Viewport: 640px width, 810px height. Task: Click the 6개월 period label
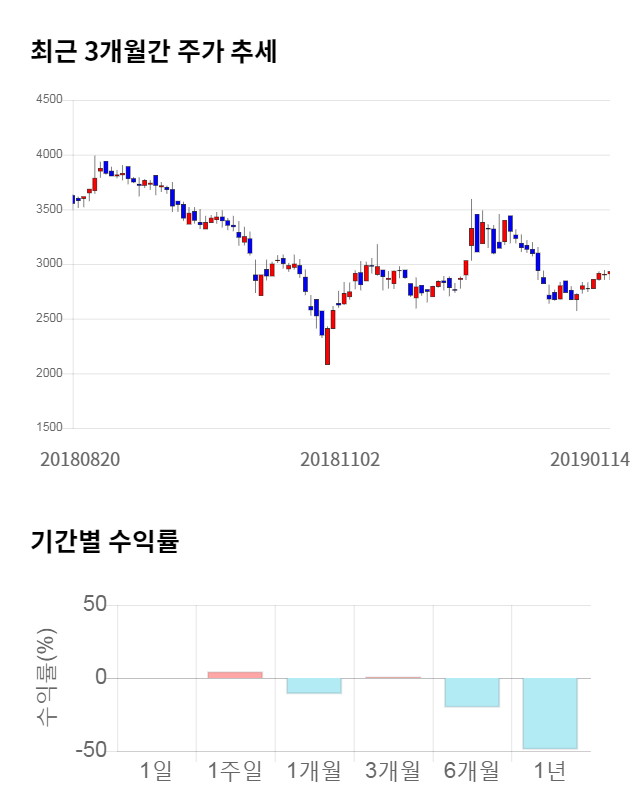pyautogui.click(x=472, y=770)
